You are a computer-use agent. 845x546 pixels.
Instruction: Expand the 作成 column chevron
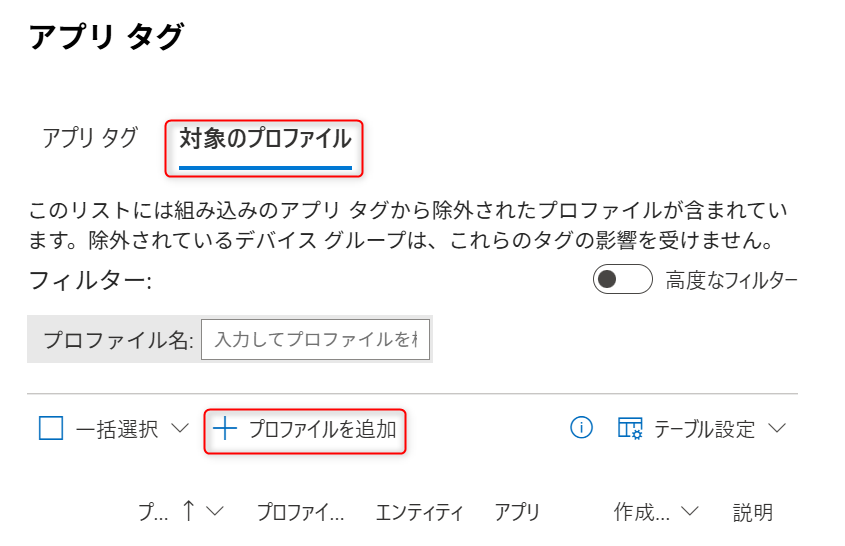click(689, 511)
